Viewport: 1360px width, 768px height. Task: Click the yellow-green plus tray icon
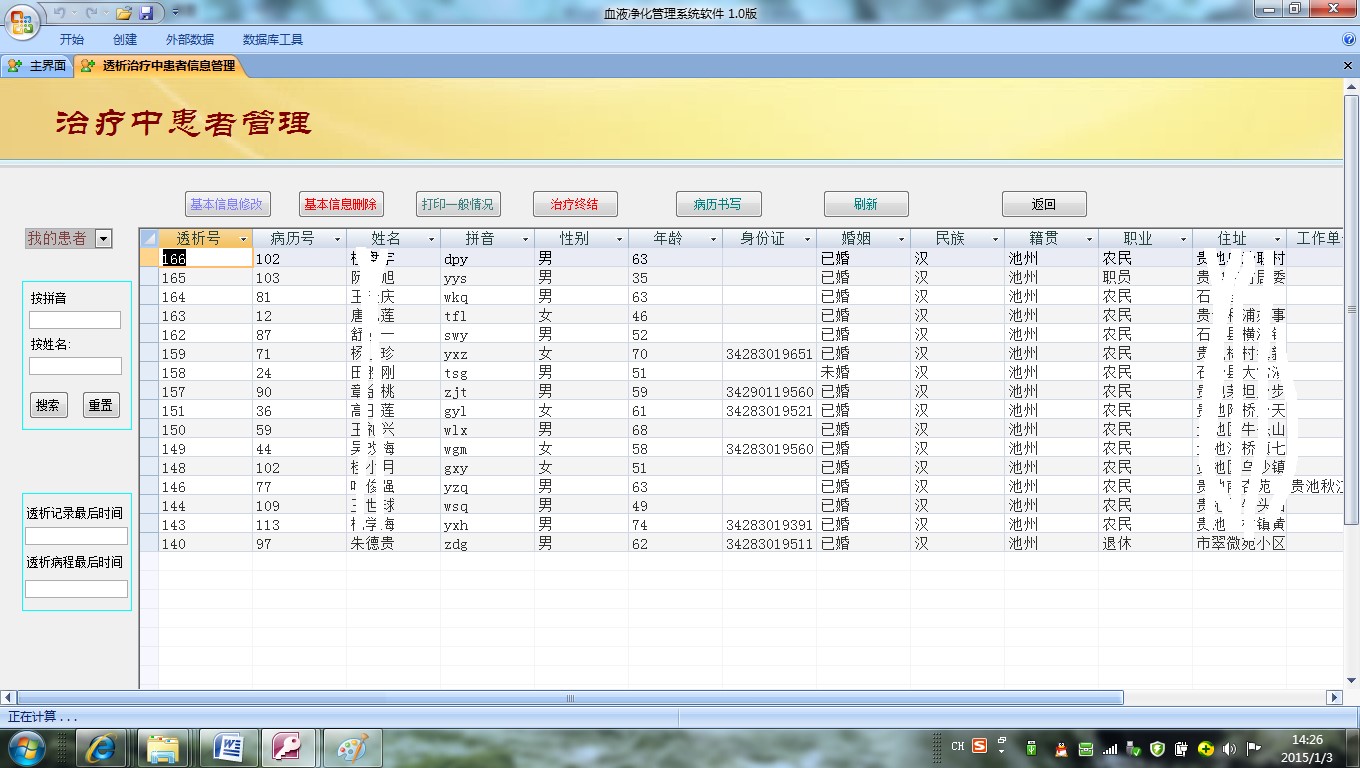coord(1206,749)
